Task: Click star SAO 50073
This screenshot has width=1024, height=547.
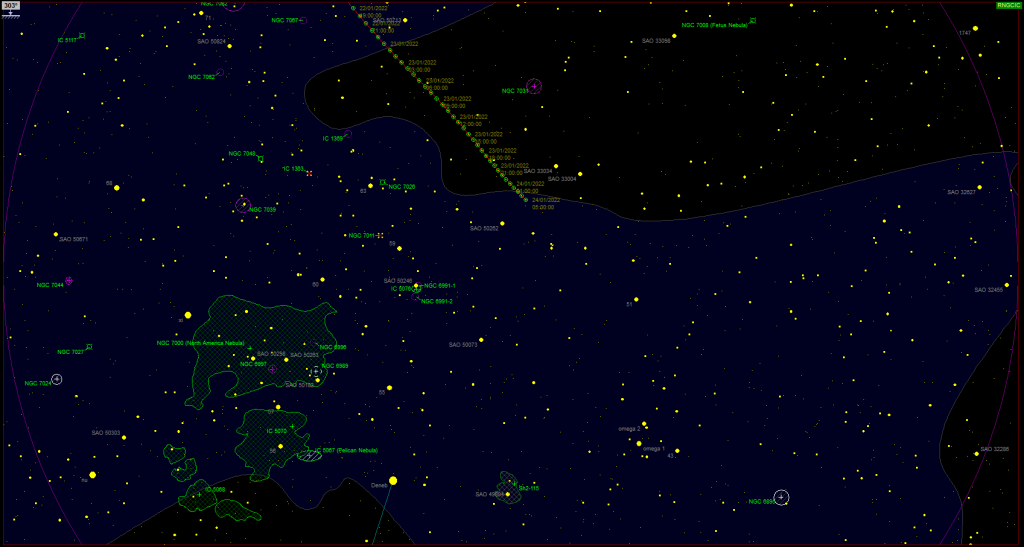Action: [x=481, y=339]
